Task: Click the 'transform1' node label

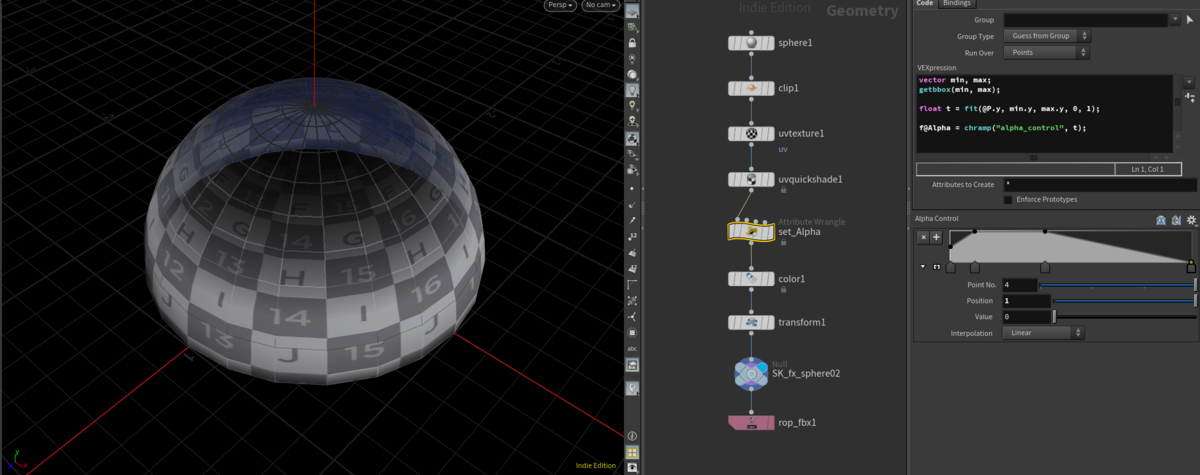Action: [x=801, y=322]
